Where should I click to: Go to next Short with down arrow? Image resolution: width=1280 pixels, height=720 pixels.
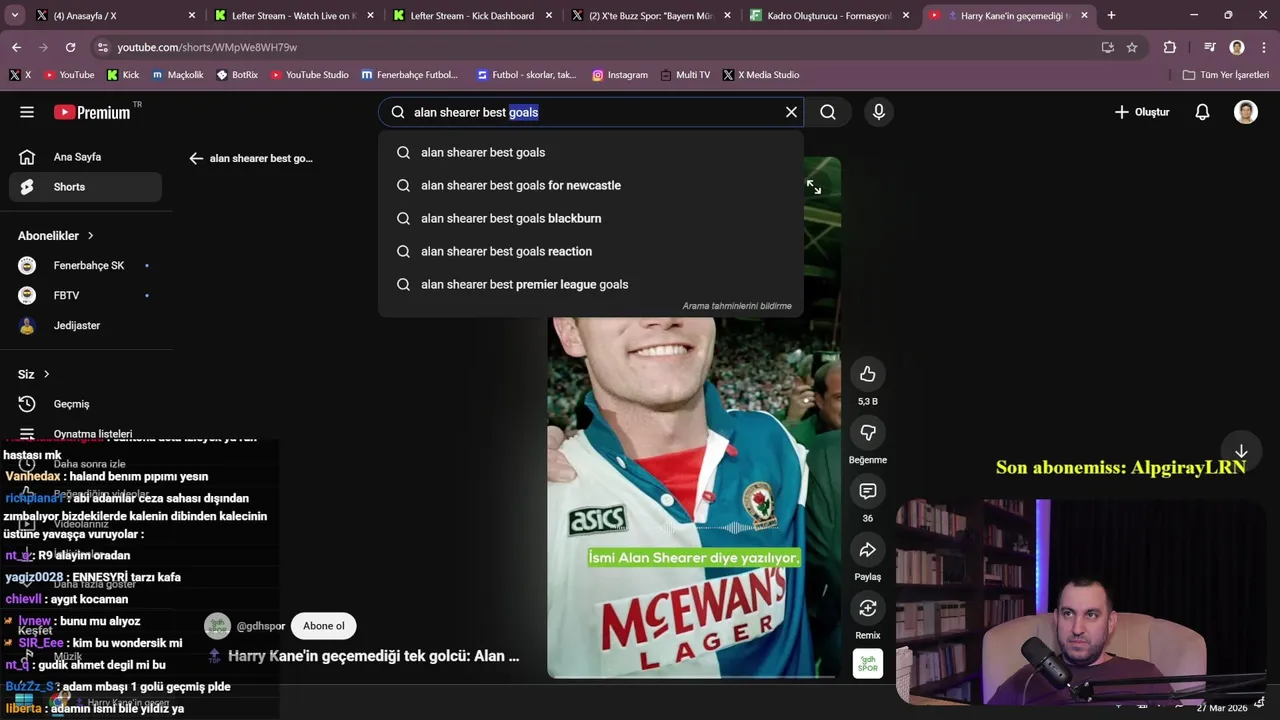[1241, 452]
